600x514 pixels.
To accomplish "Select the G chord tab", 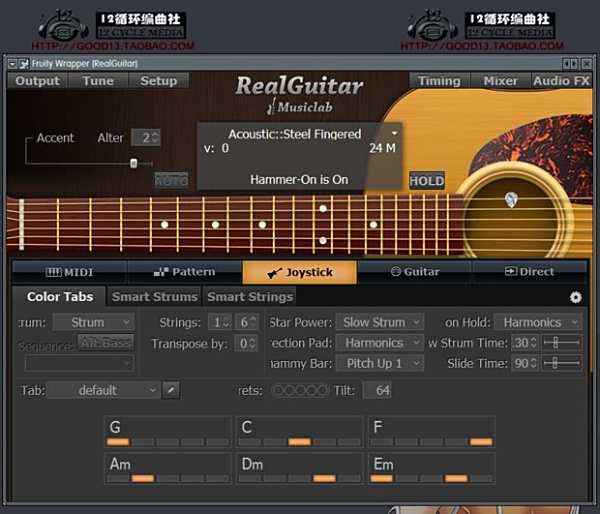I will (168, 432).
